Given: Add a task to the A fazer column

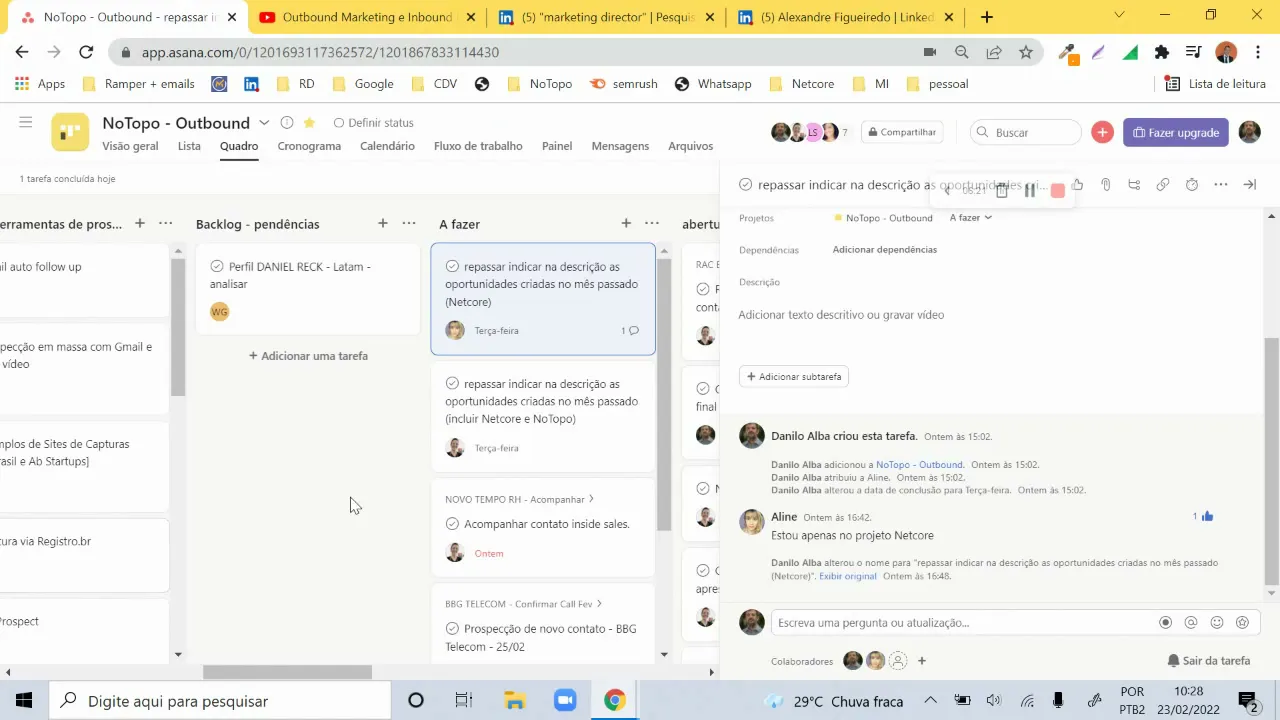Looking at the screenshot, I should point(626,224).
